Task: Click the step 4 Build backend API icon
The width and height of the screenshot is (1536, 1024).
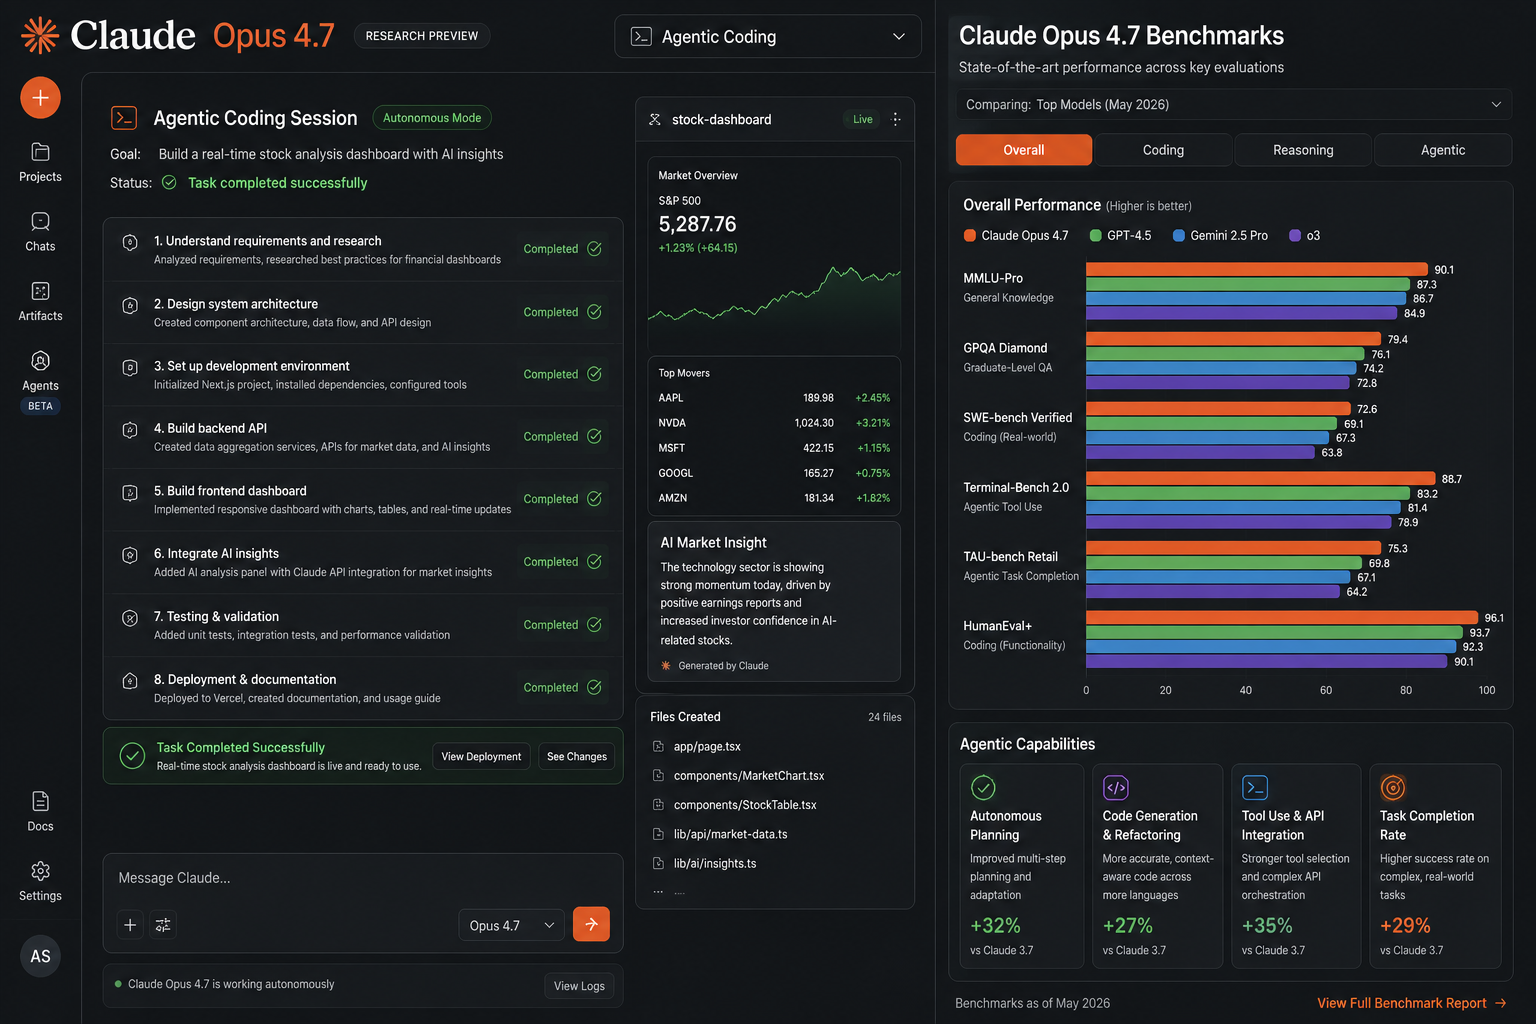Action: (130, 430)
